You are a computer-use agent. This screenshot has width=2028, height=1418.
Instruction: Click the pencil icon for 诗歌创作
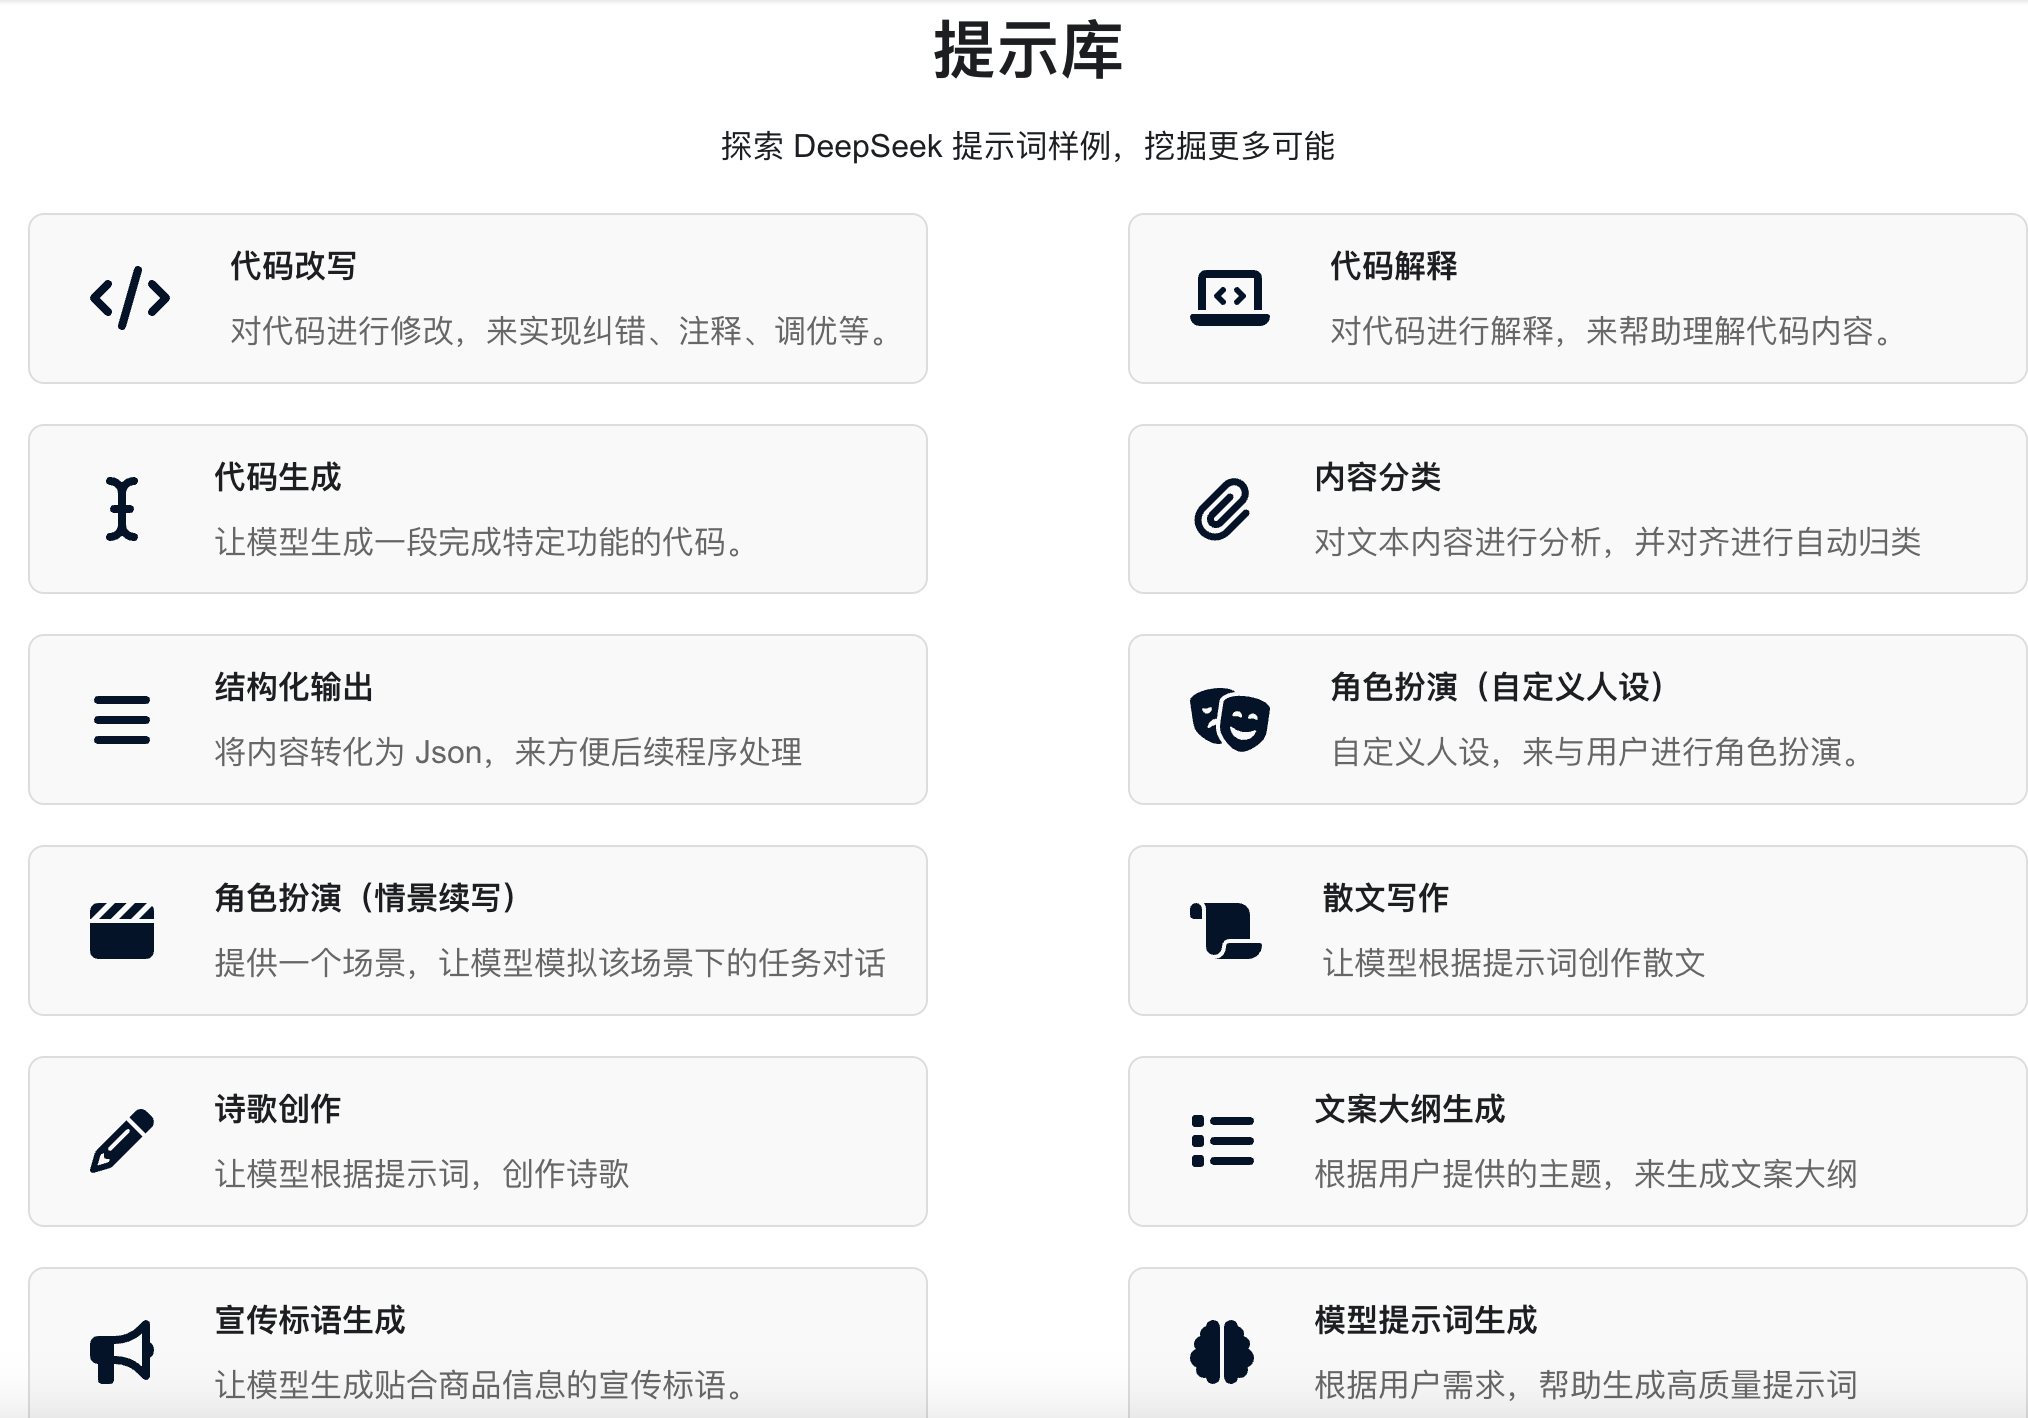tap(122, 1141)
